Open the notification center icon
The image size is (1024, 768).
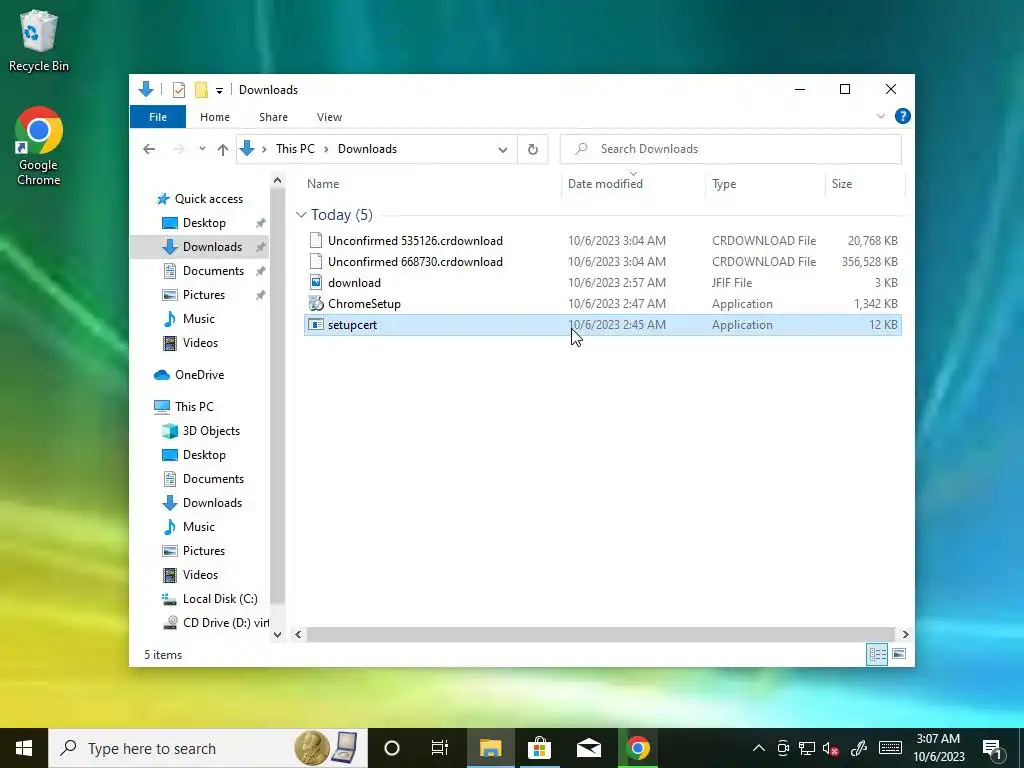tap(992, 749)
